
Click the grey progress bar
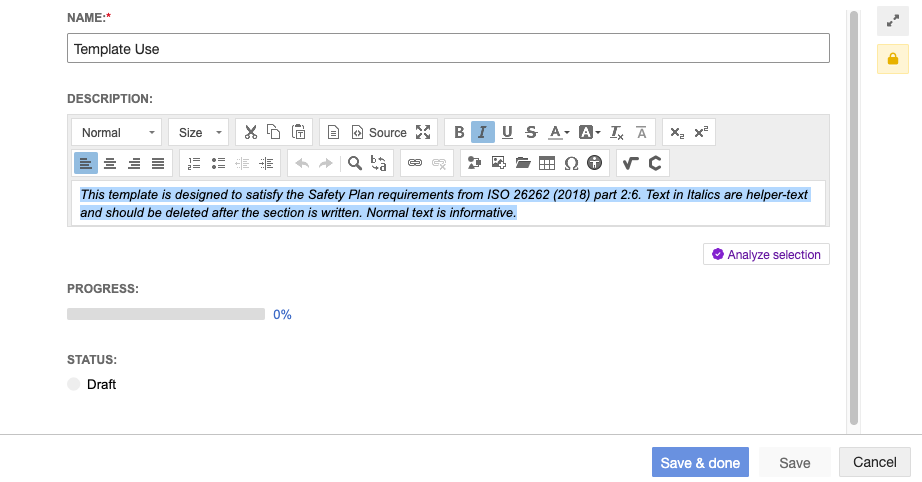(x=166, y=314)
